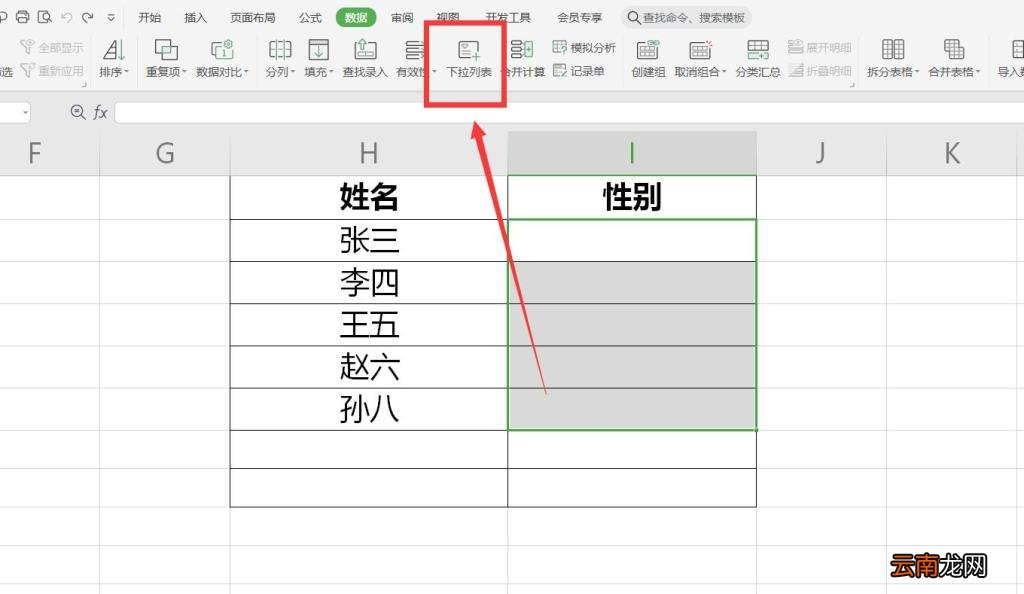Select the 姓名 header cell
The width and height of the screenshot is (1024, 594).
click(x=369, y=197)
